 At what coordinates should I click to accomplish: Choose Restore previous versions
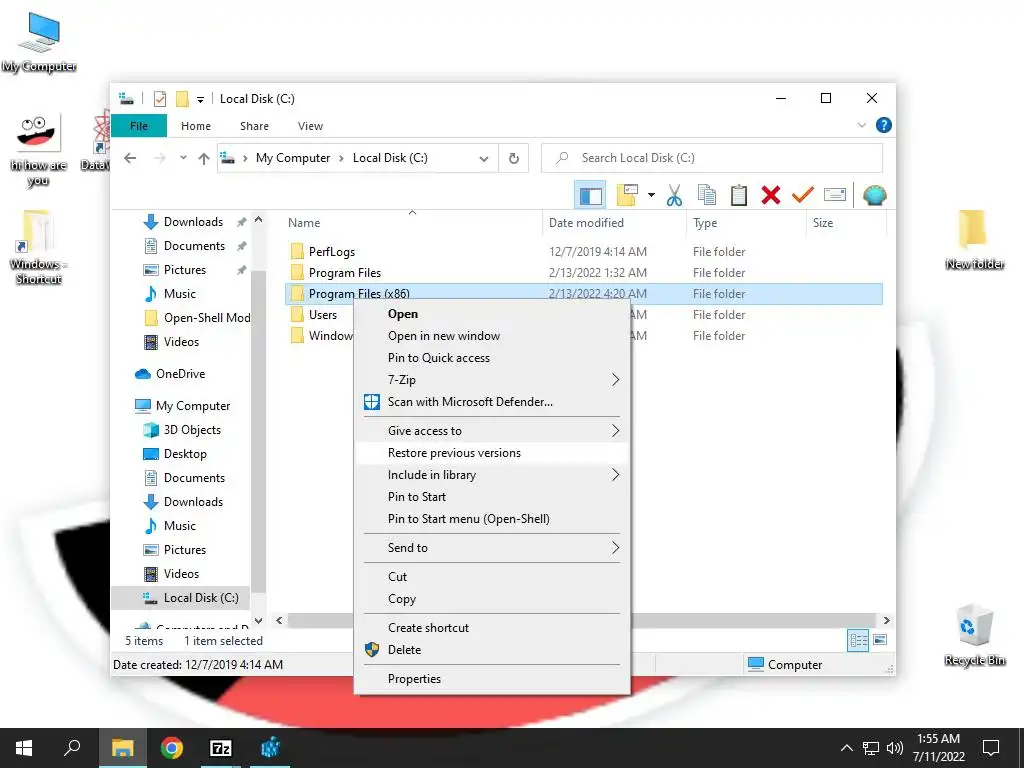[x=492, y=453]
